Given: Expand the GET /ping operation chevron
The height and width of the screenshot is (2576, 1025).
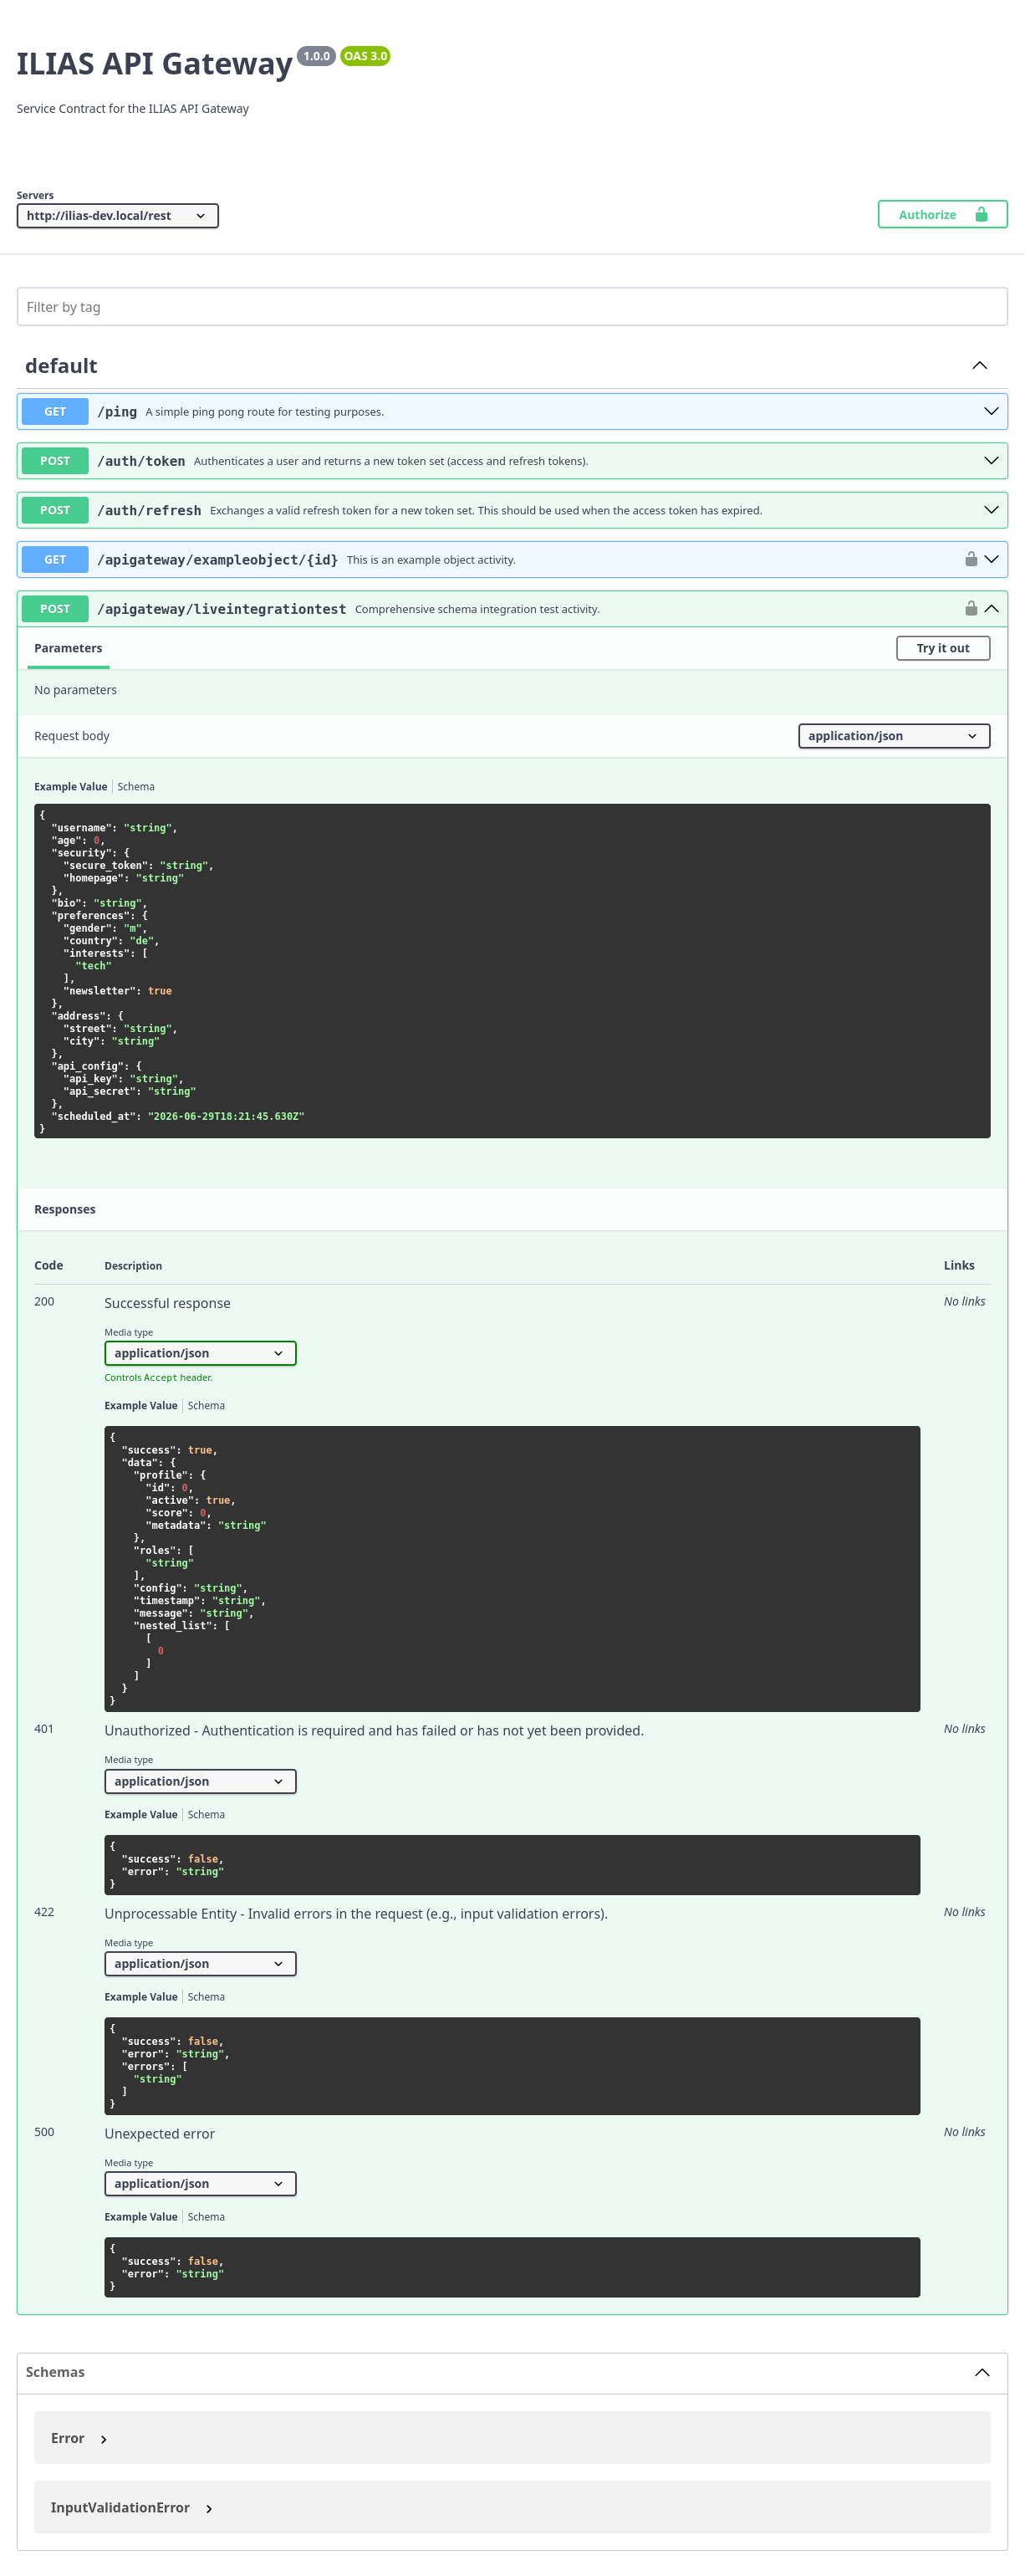Looking at the screenshot, I should click(990, 411).
